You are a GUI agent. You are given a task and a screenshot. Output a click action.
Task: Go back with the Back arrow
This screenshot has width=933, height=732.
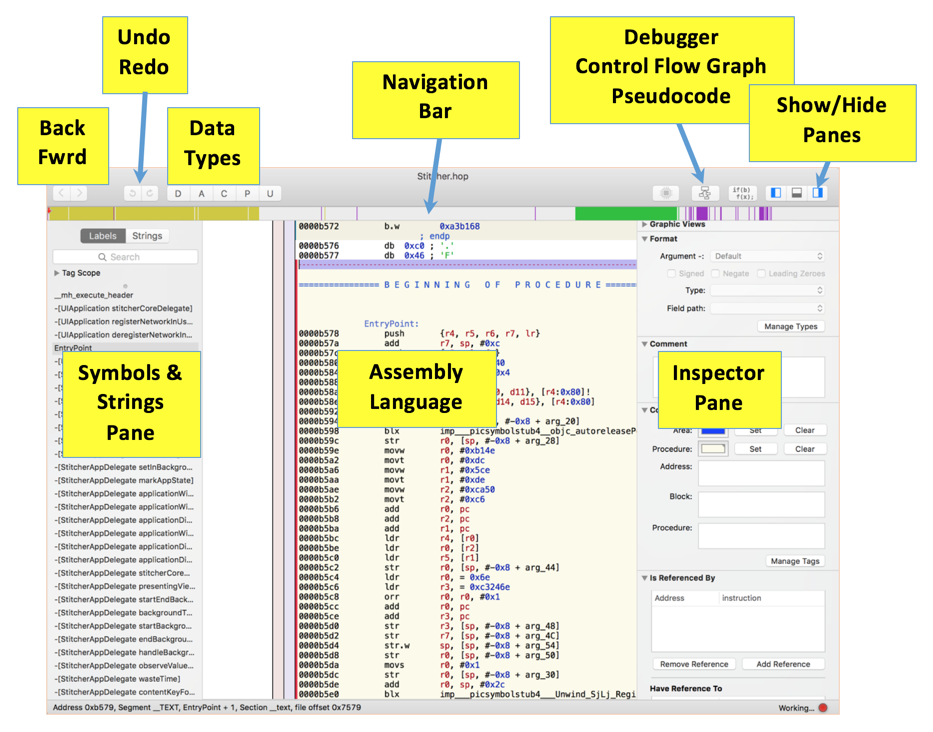coord(62,193)
